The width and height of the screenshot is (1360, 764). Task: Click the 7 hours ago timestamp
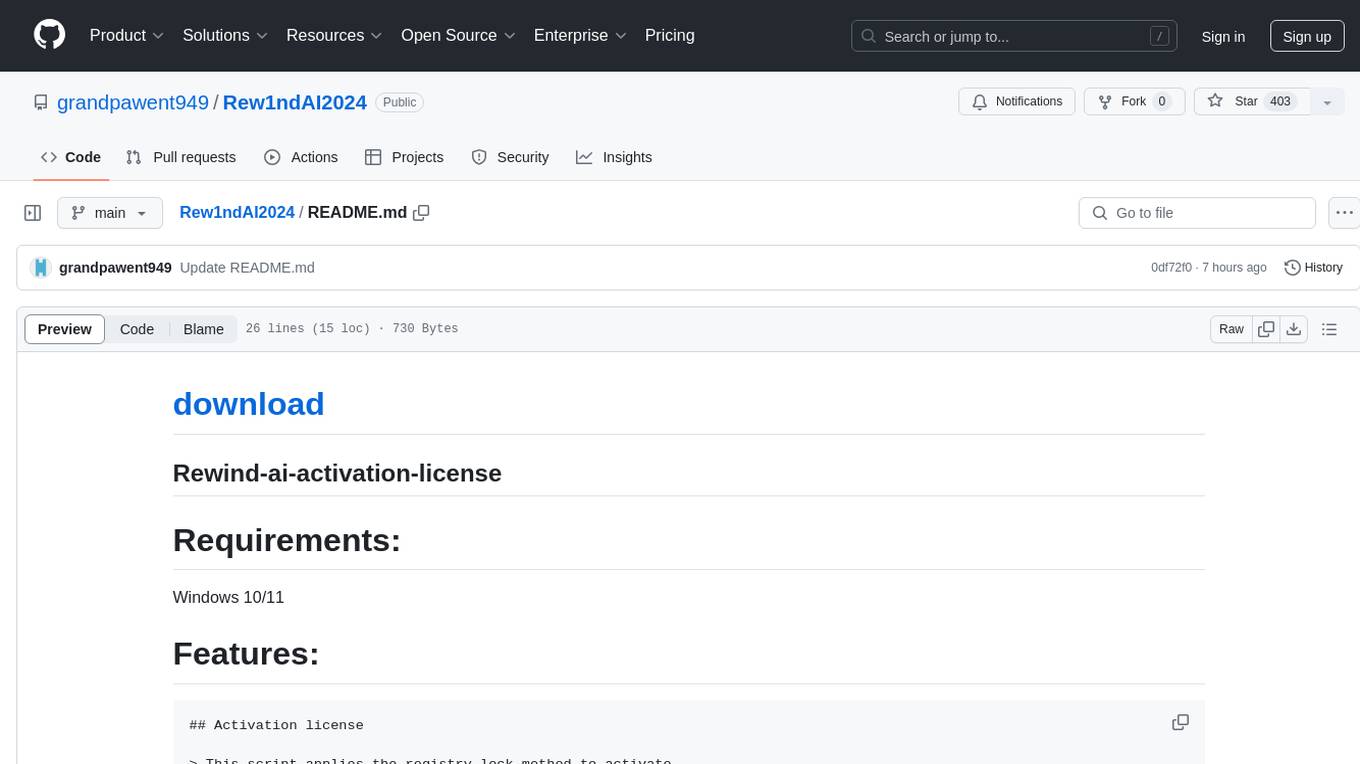1234,267
